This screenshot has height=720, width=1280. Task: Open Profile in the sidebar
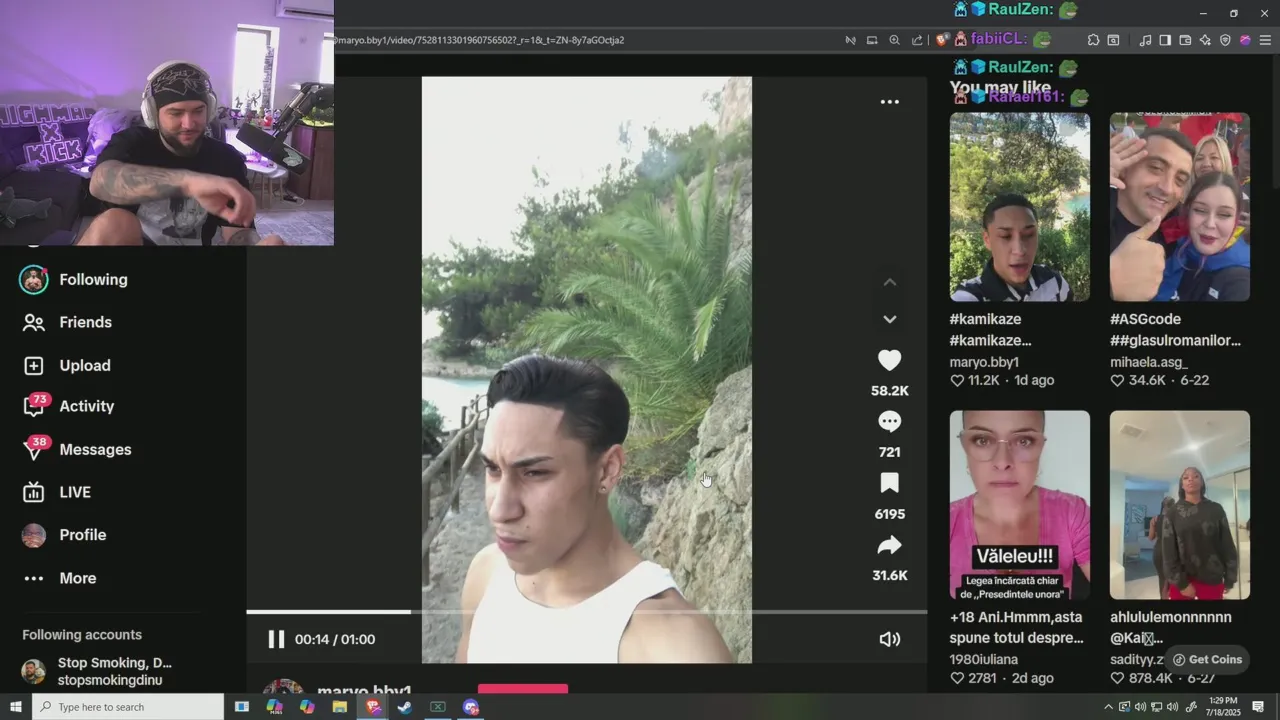coord(64,535)
